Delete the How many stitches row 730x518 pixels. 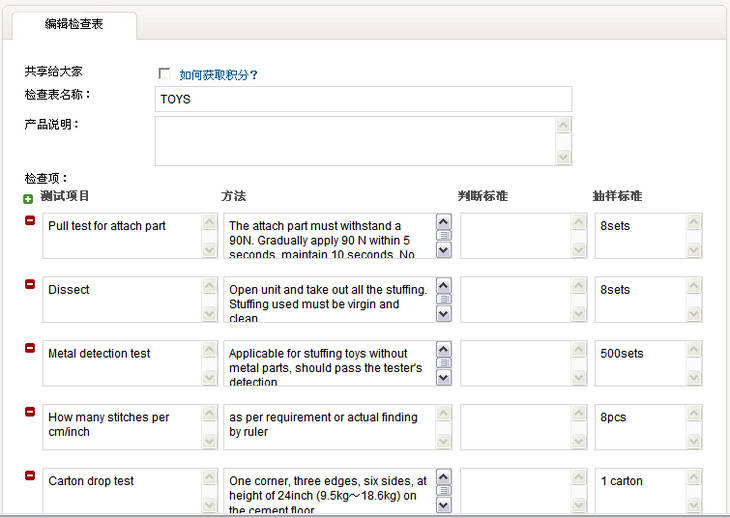(x=30, y=412)
